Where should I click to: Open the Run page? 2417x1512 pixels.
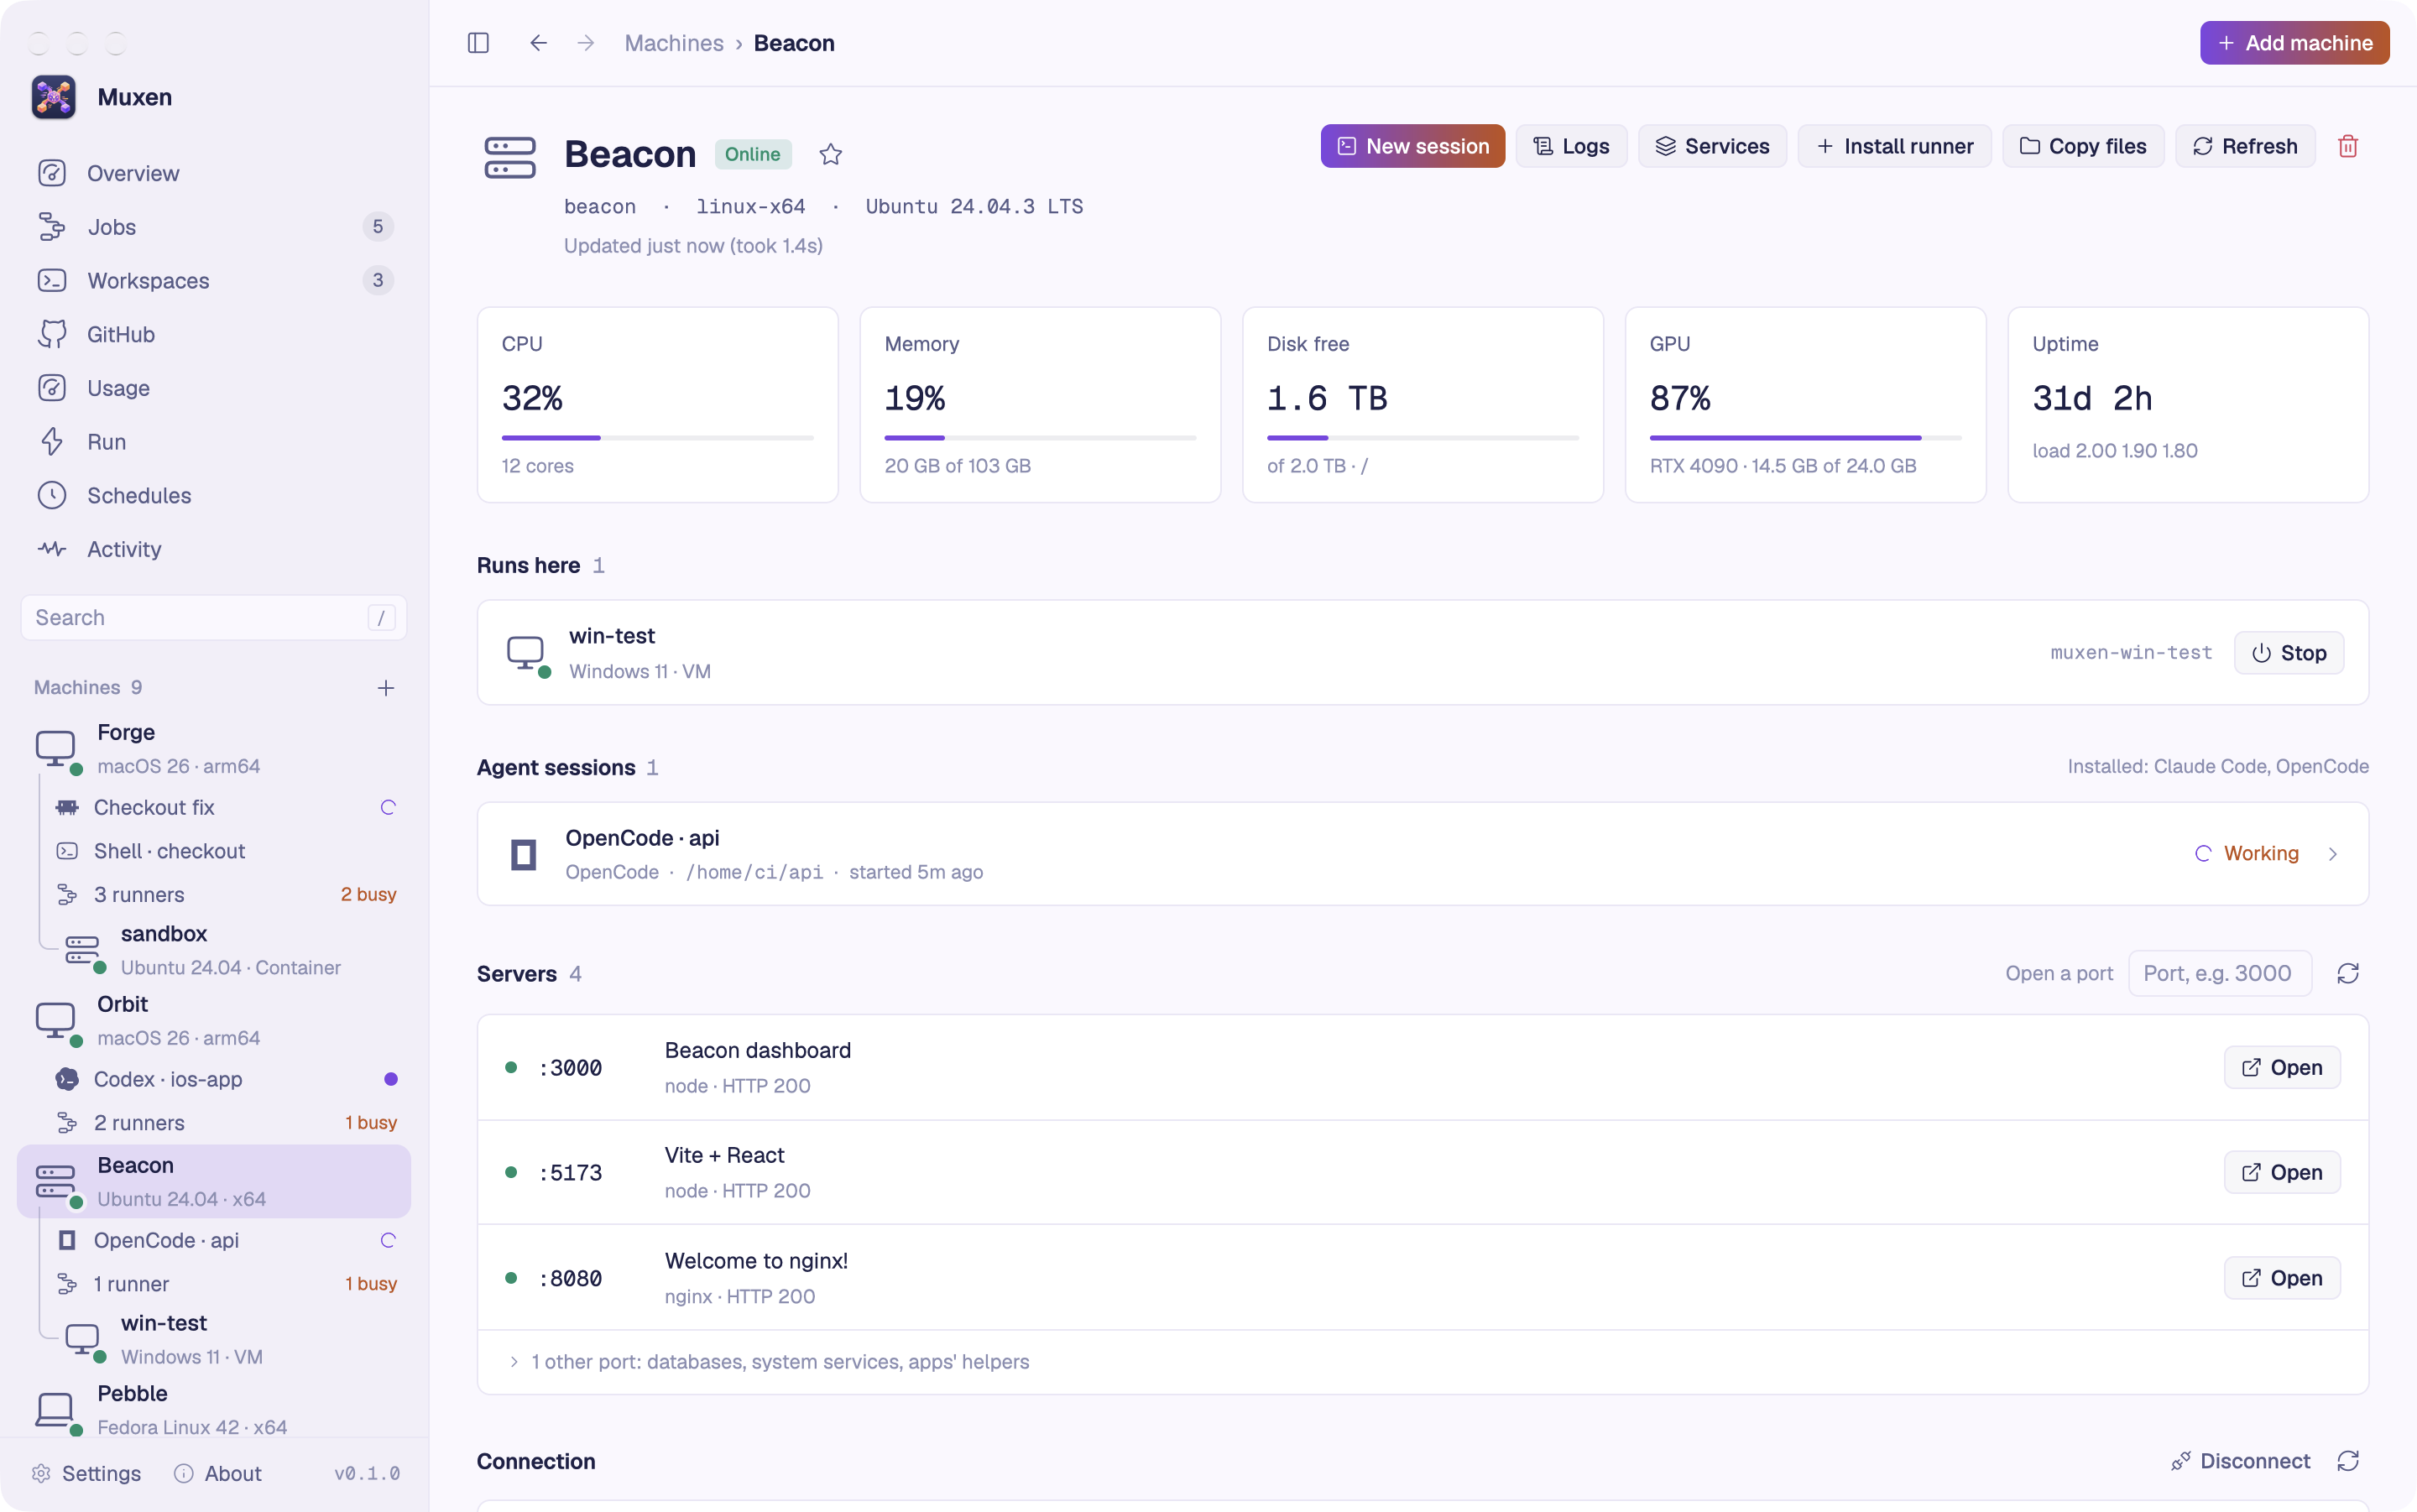point(214,442)
